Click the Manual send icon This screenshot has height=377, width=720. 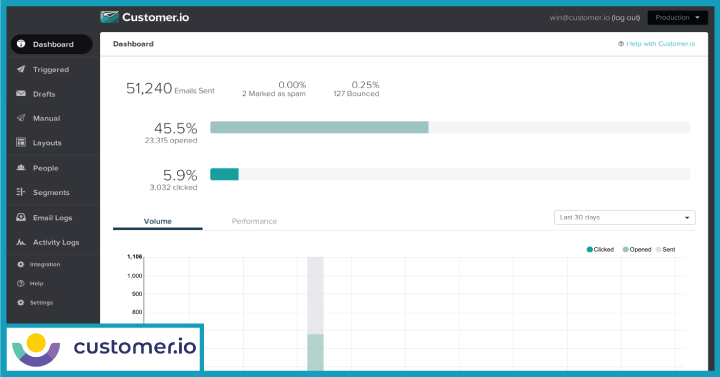pyautogui.click(x=21, y=118)
